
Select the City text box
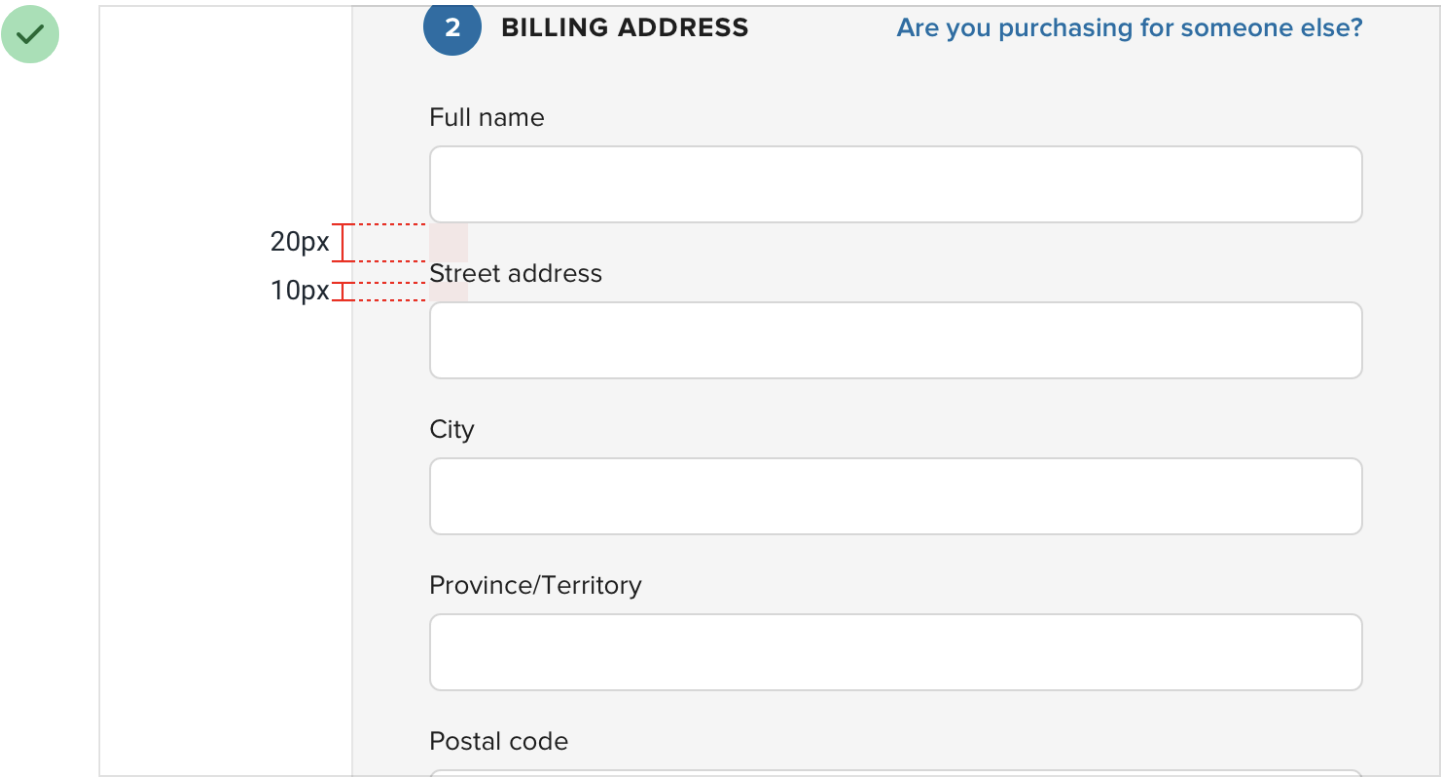point(895,497)
